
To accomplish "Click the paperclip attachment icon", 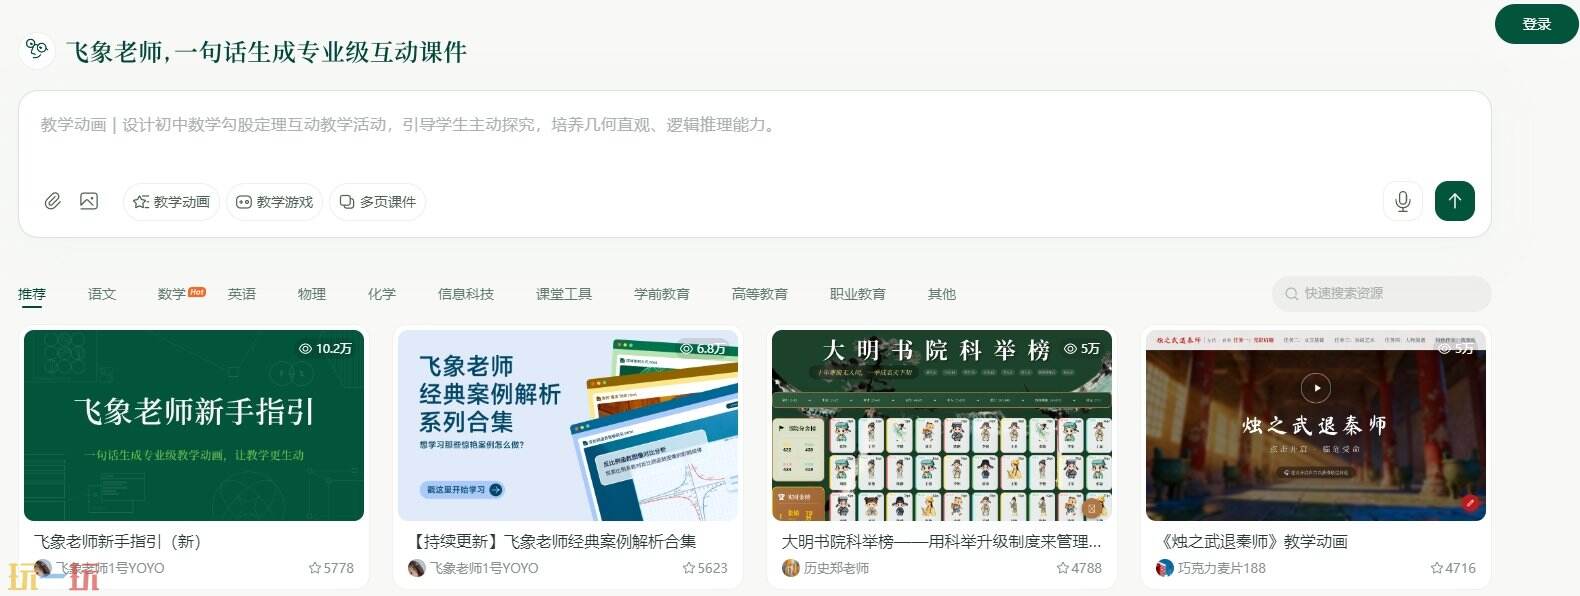I will click(53, 201).
